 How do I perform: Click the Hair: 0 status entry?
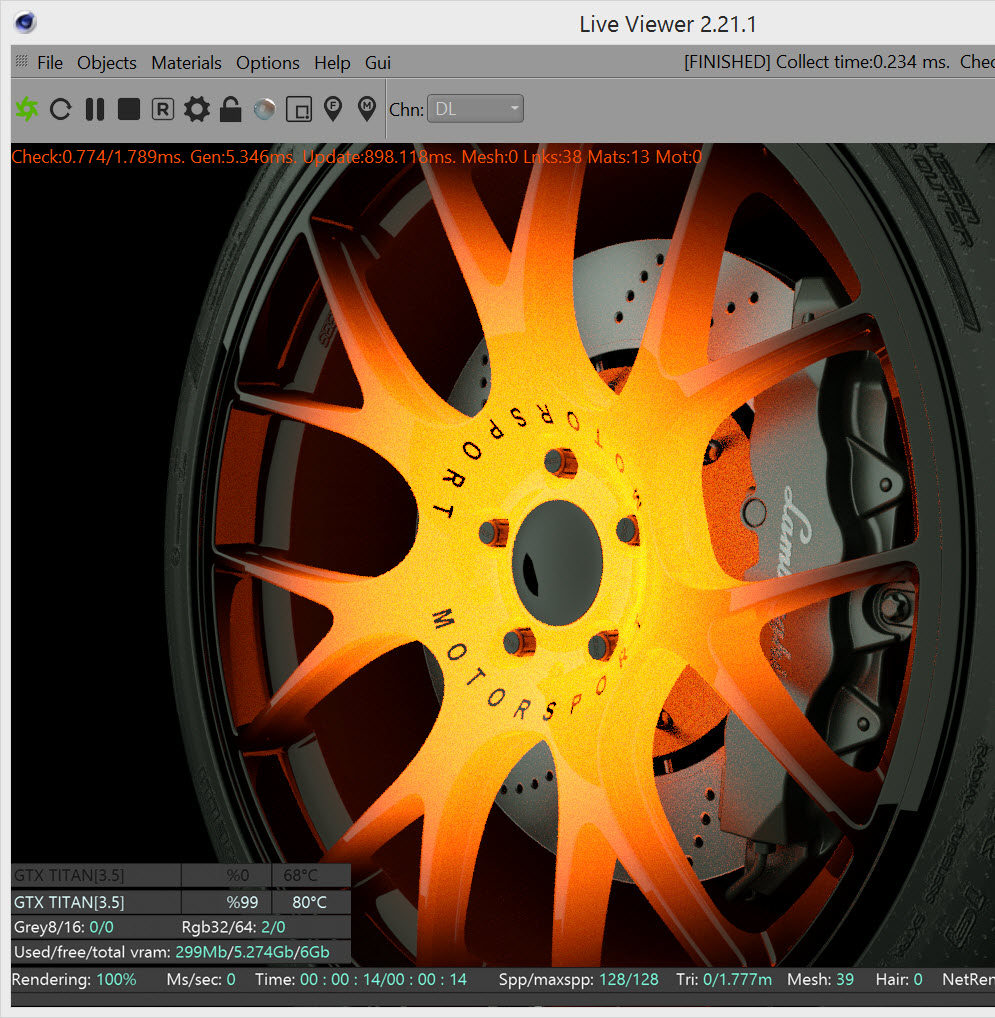(899, 980)
